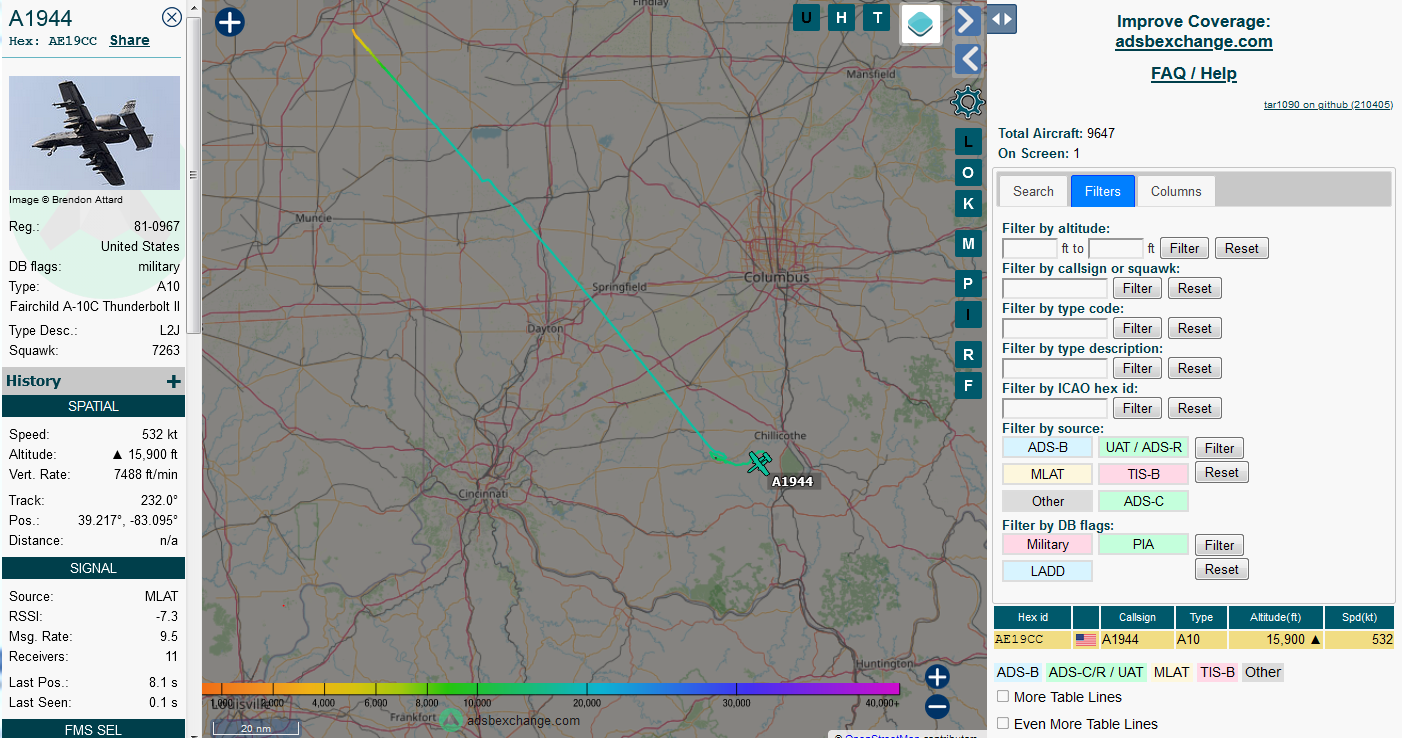Open the map layers selector
This screenshot has height=738, width=1402.
[x=921, y=23]
